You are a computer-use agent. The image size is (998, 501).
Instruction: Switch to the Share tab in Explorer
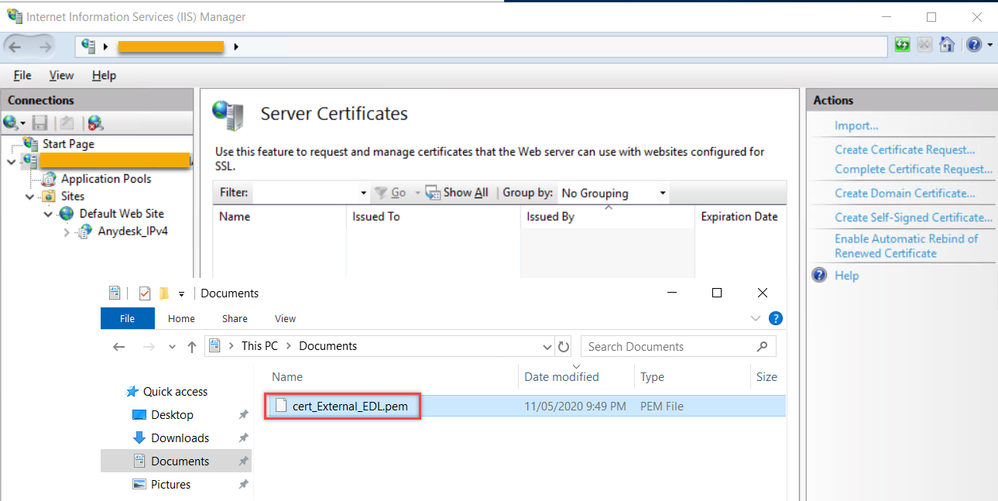(235, 319)
